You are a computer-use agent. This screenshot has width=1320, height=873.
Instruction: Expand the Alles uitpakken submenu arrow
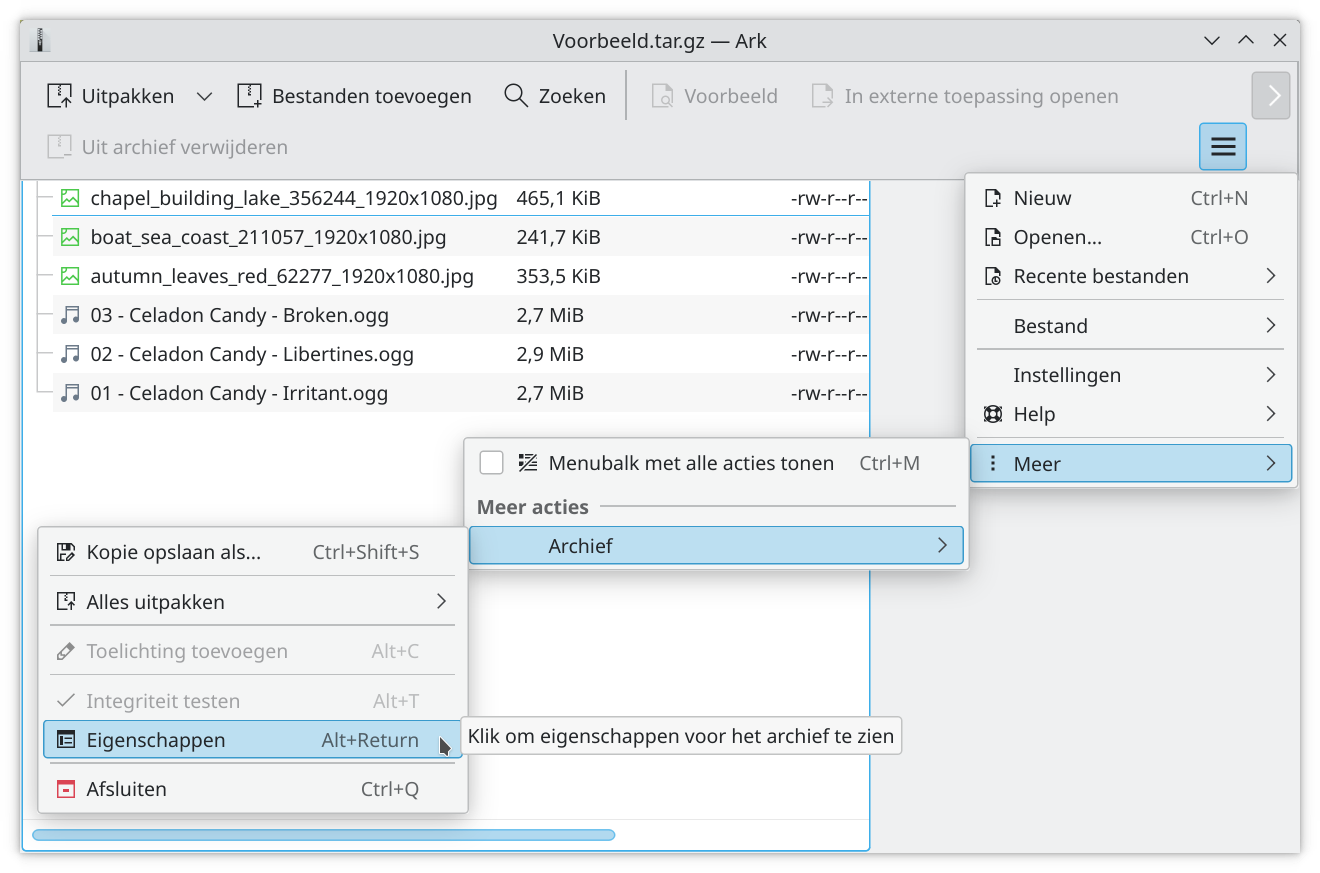[x=441, y=602]
